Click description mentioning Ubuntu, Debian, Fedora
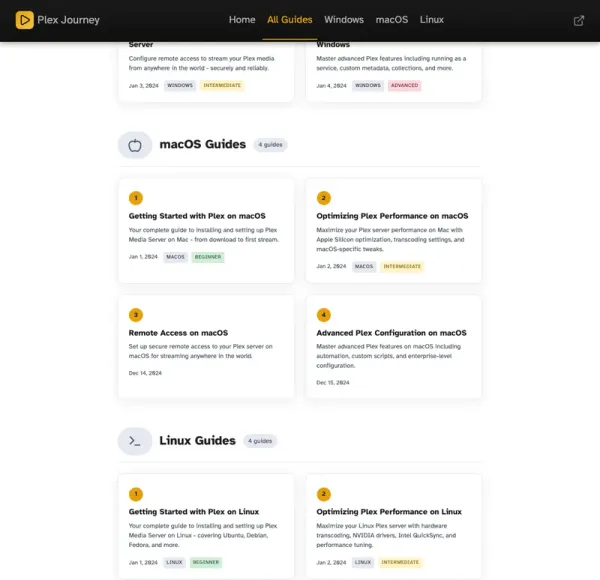Screen dimensions: 600x580 point(203,535)
